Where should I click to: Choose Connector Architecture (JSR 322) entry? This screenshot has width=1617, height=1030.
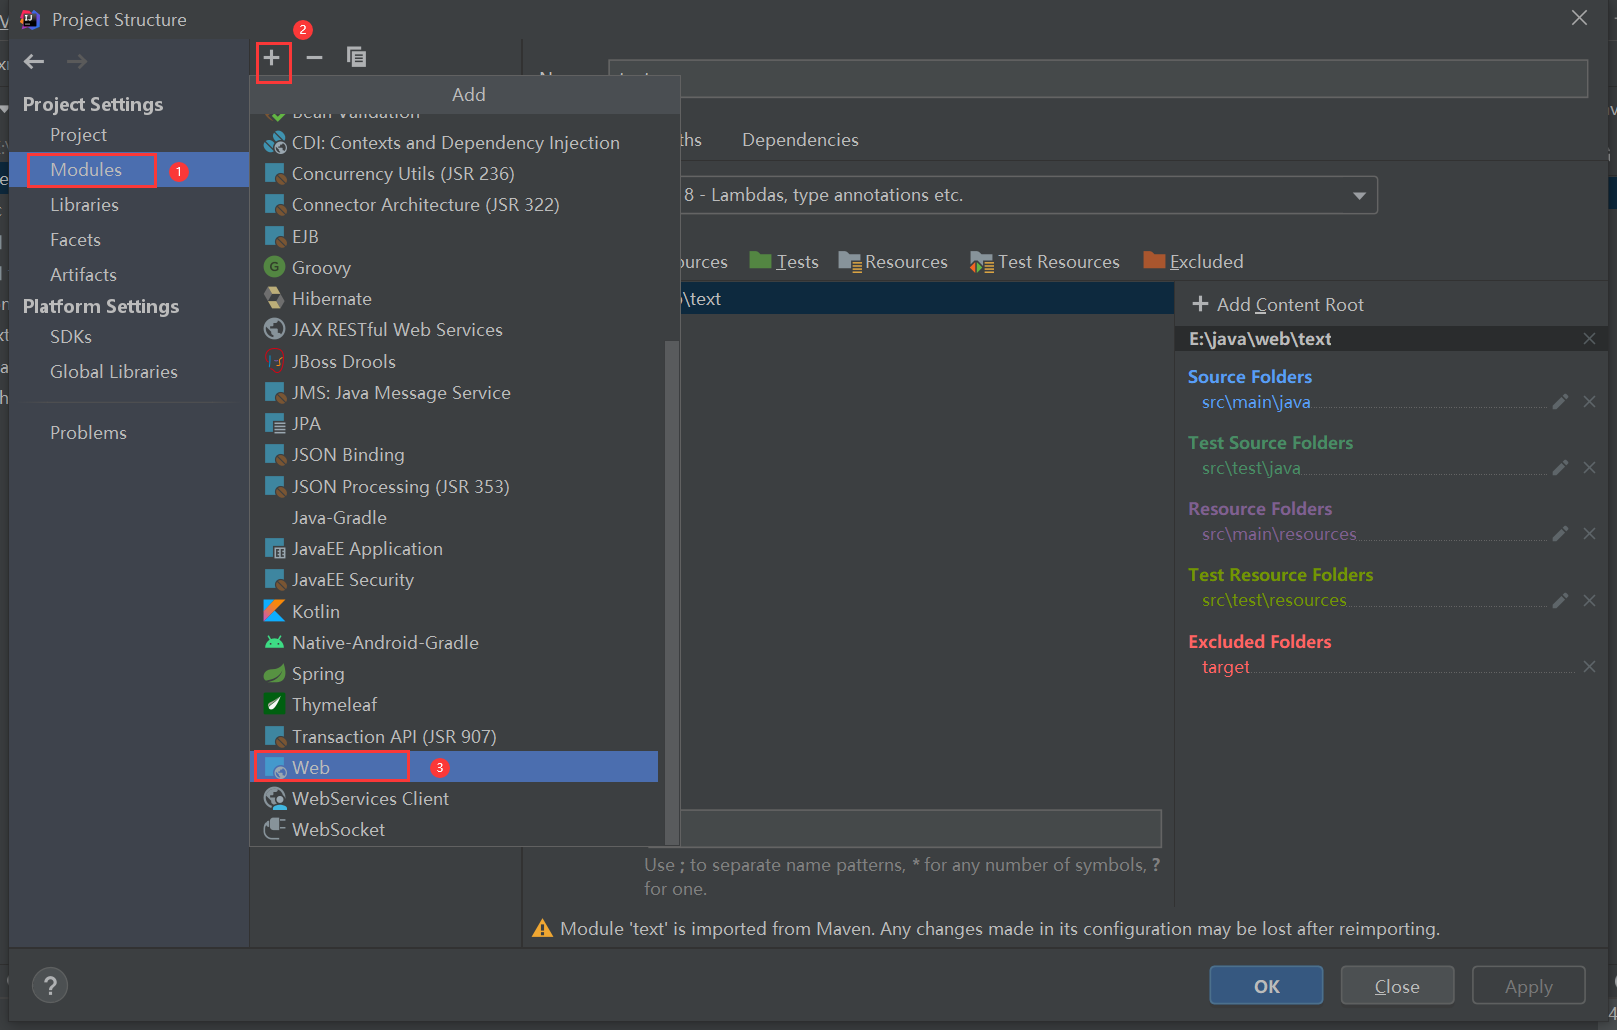(454, 205)
